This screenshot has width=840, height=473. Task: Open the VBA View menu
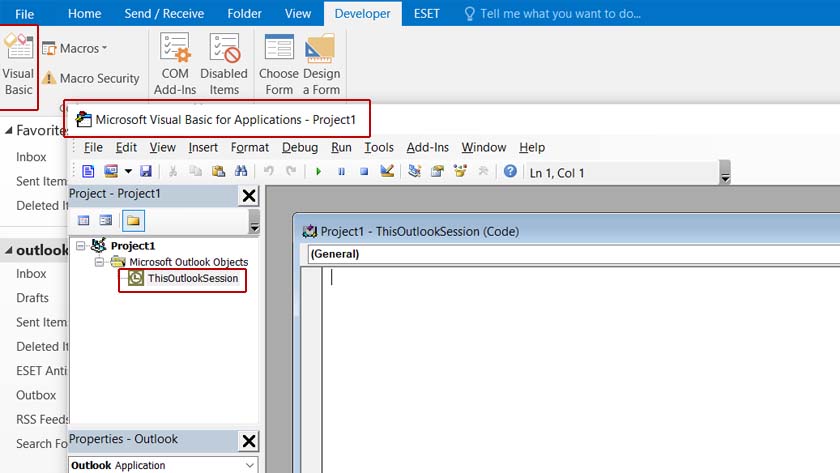(162, 147)
